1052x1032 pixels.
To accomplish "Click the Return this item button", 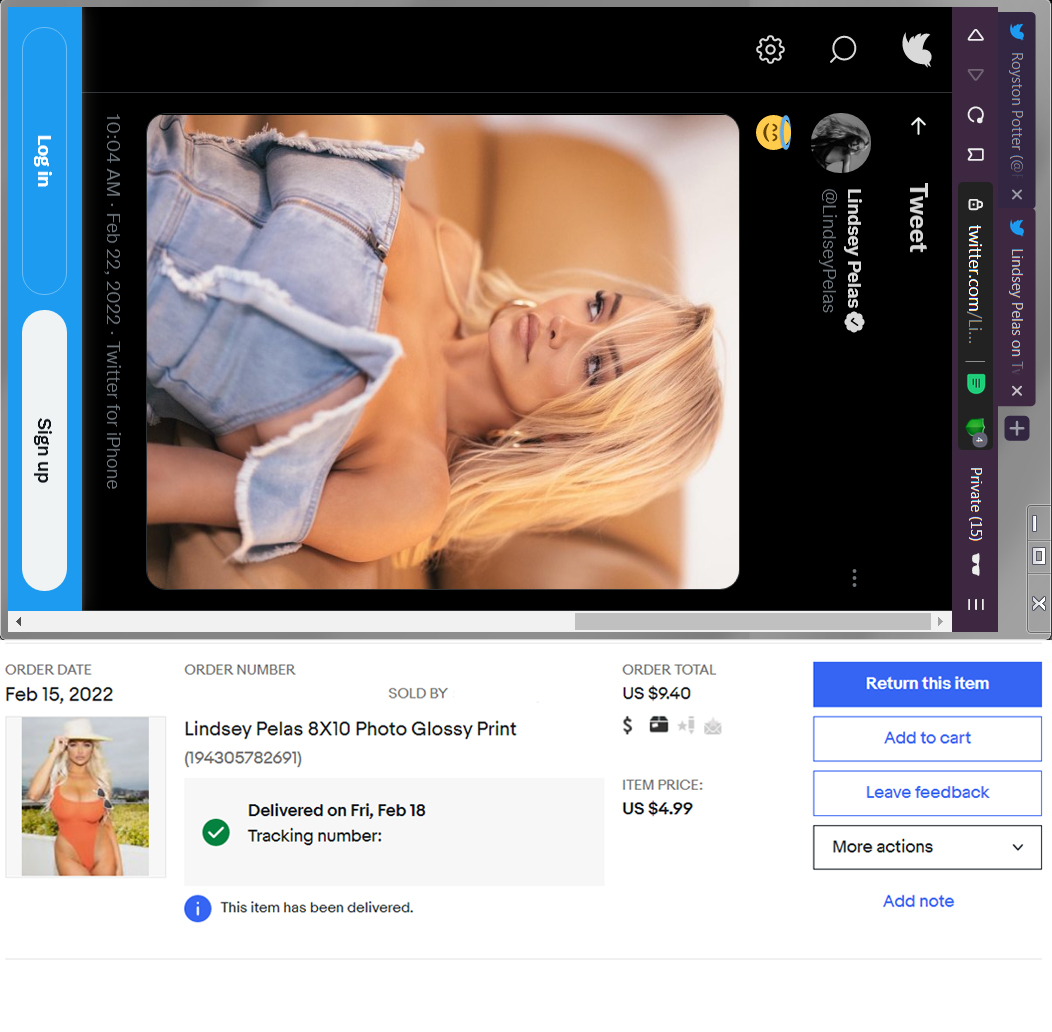I will point(927,684).
